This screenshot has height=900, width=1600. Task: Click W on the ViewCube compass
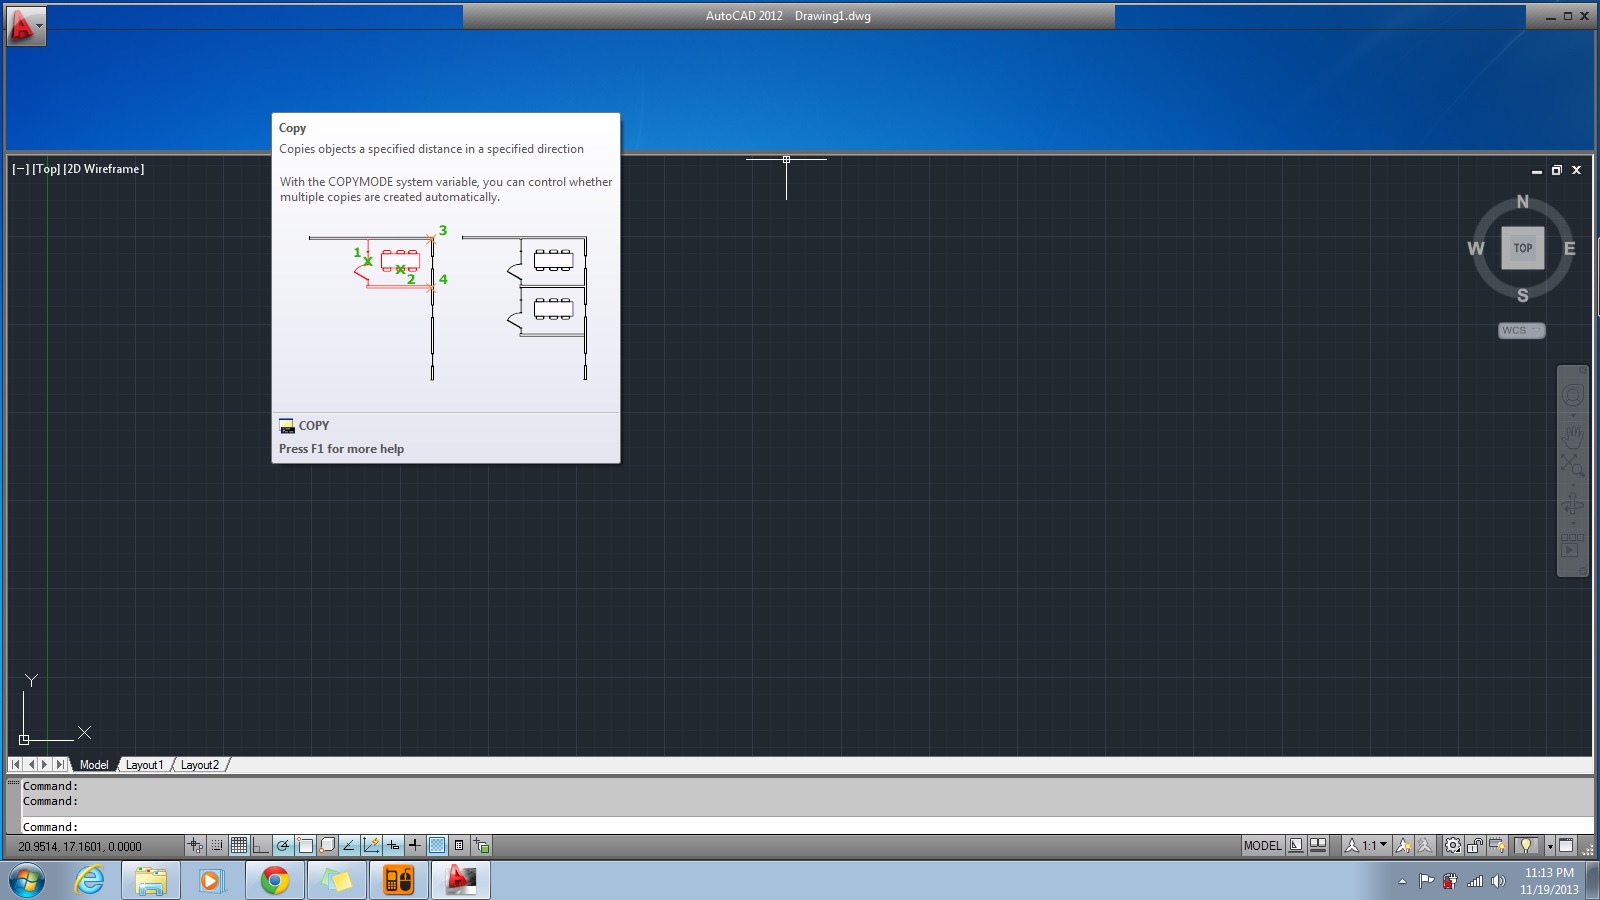(x=1476, y=248)
